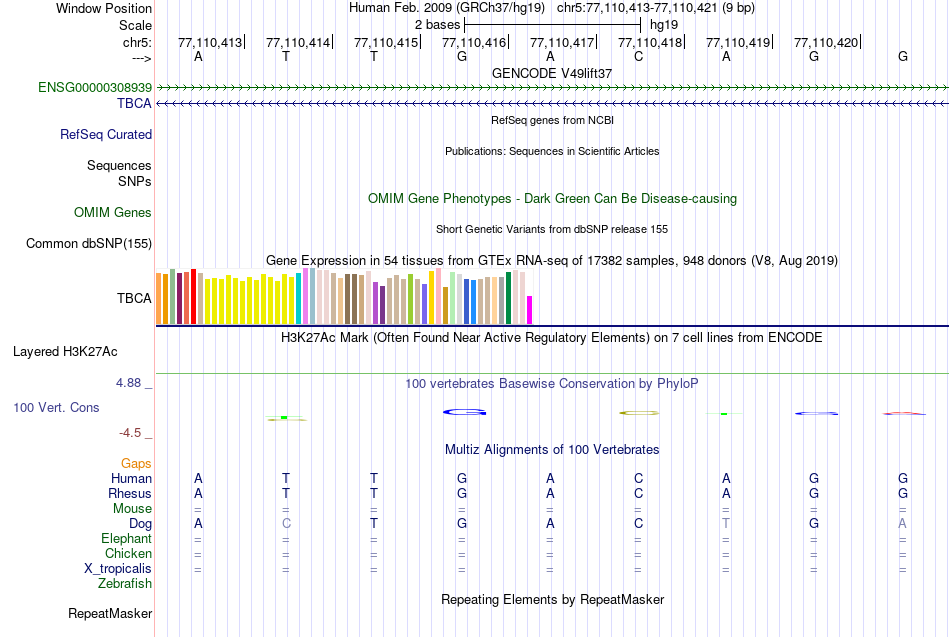950x637 pixels.
Task: Click the Layered H3K27Ac track label
Action: [x=65, y=352]
